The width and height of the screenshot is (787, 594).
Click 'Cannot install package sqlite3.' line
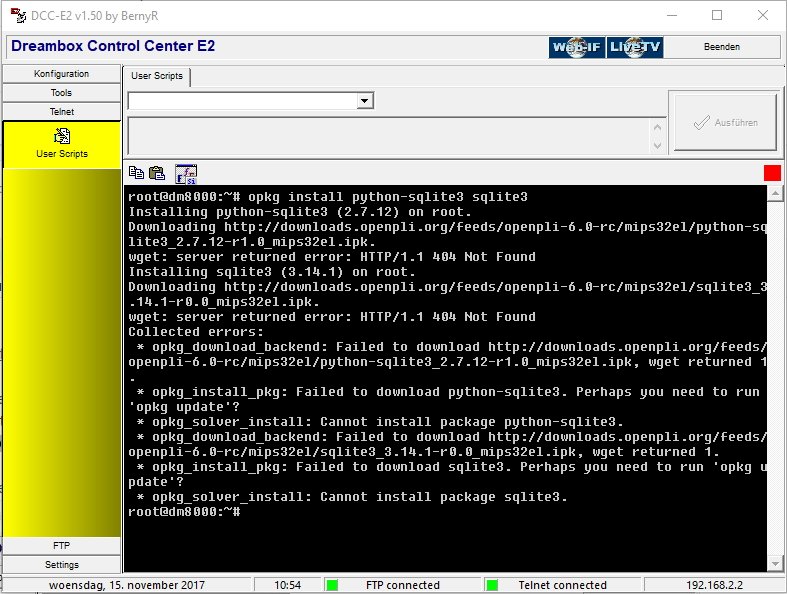[x=444, y=497]
